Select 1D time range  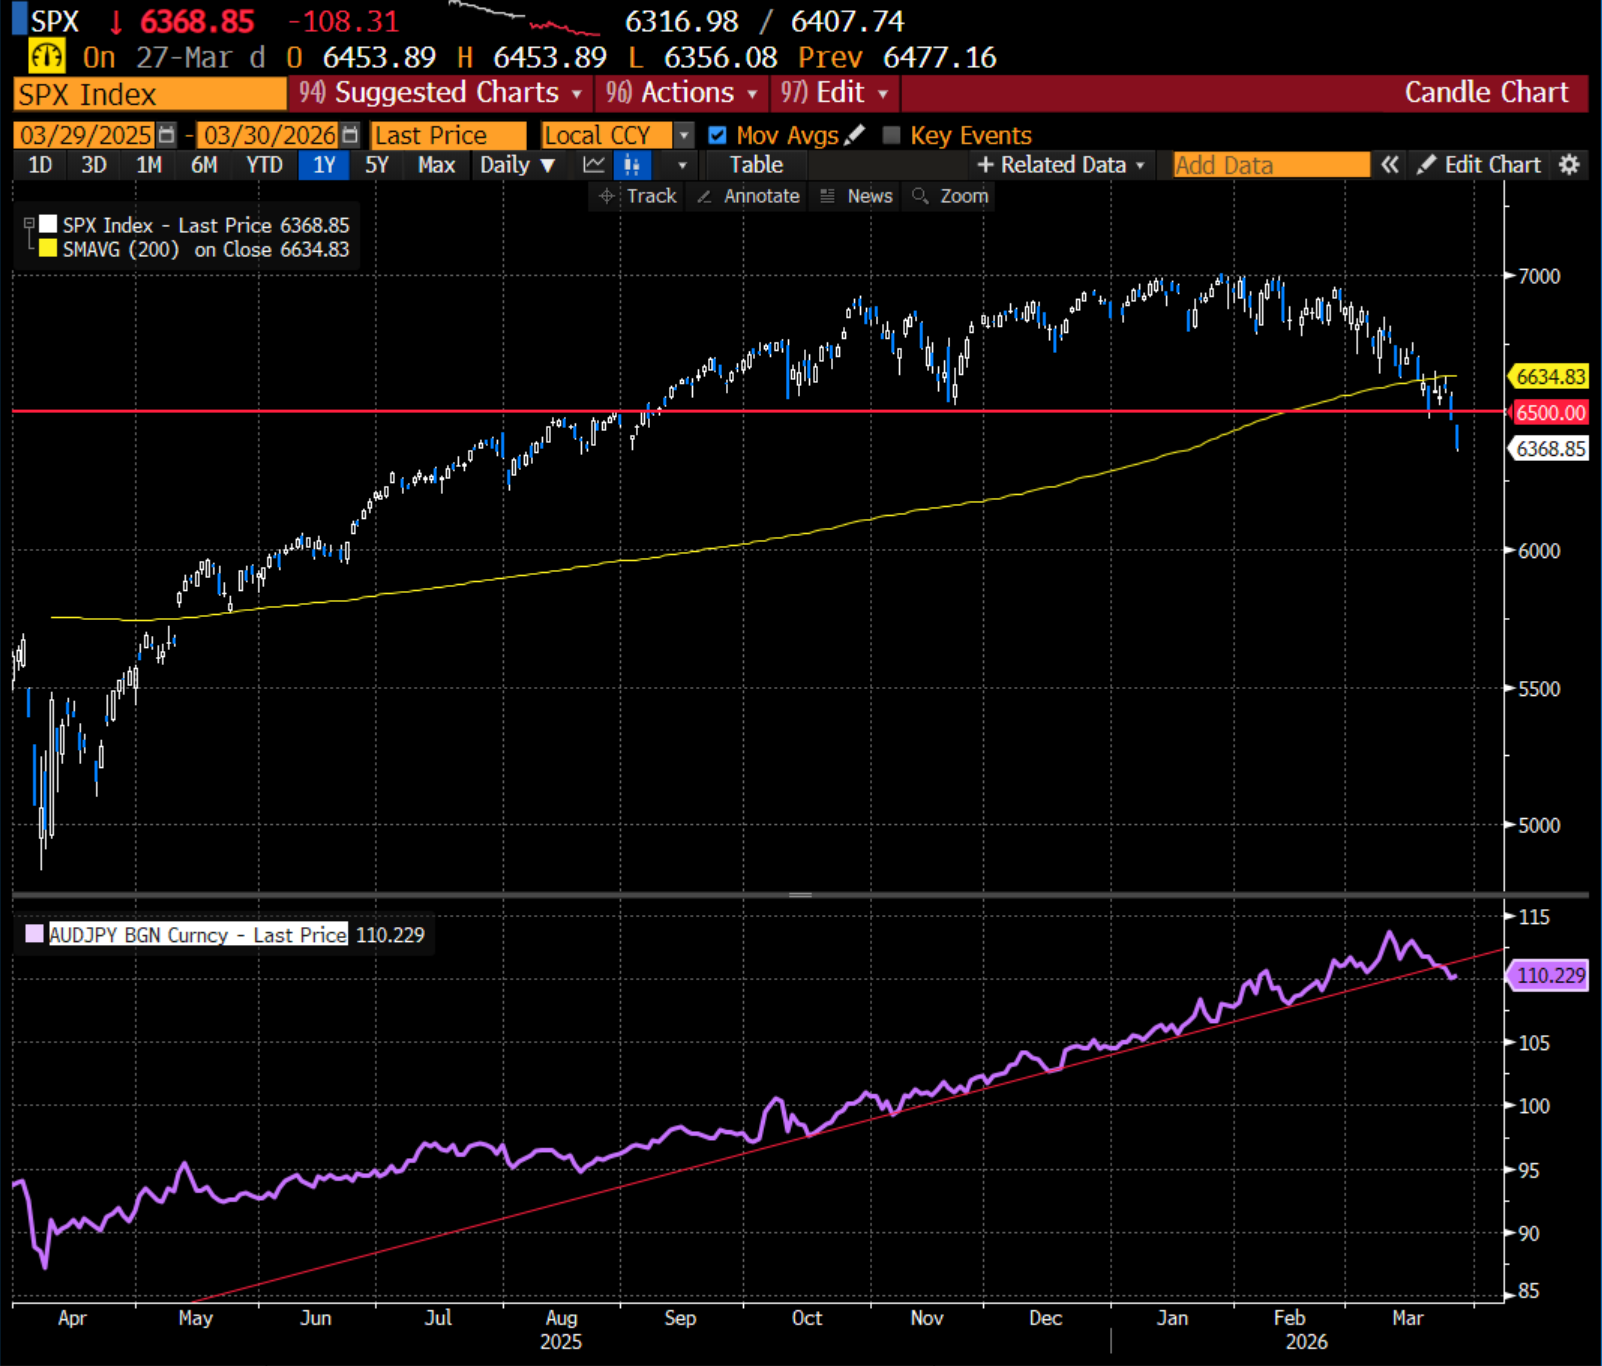(x=40, y=165)
